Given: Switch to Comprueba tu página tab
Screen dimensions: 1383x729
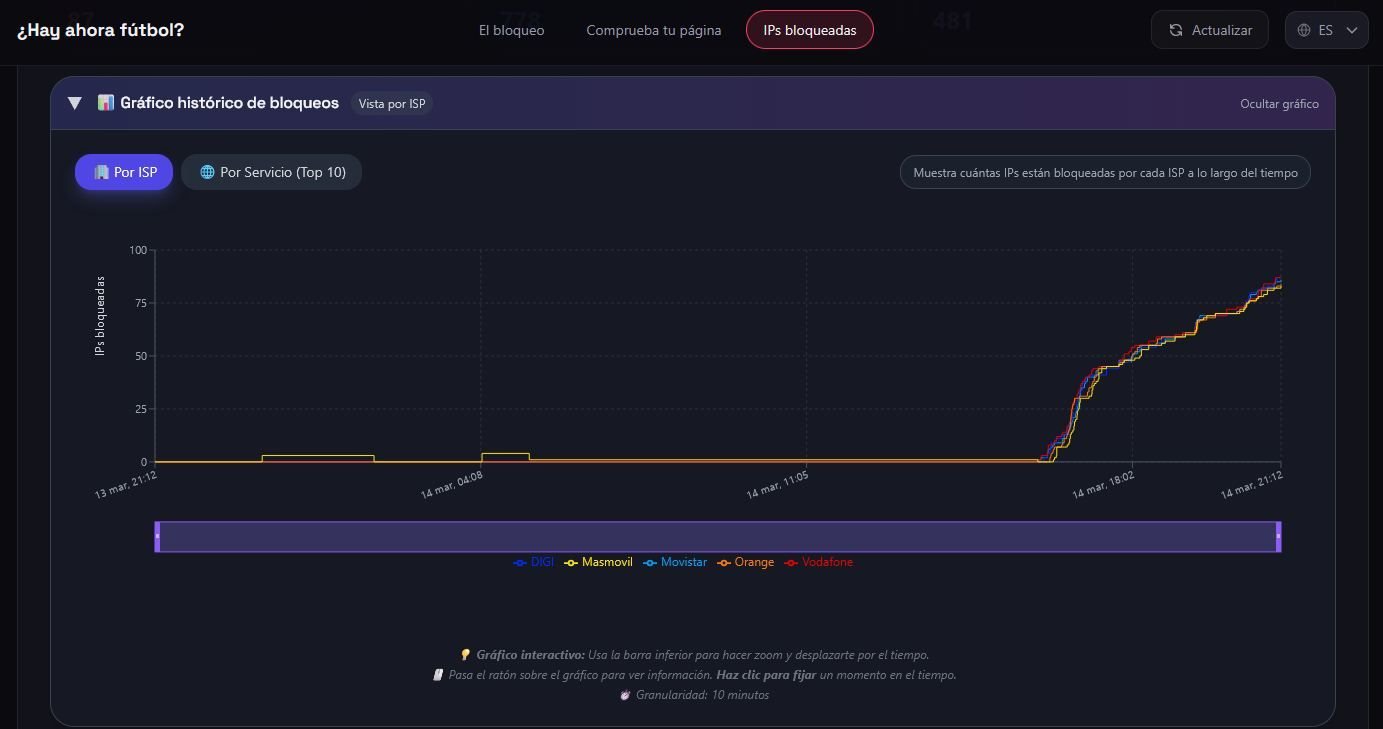Looking at the screenshot, I should [653, 30].
